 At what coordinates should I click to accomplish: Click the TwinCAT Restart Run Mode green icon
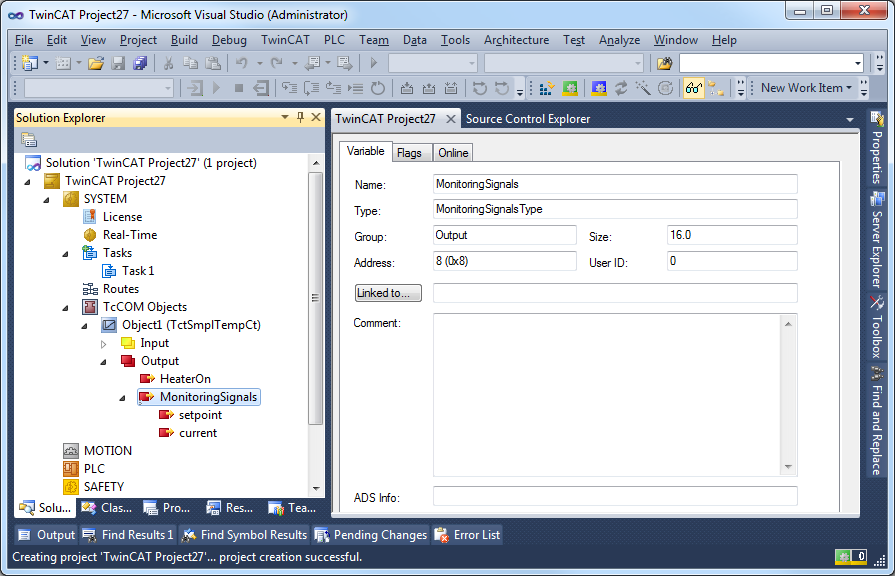pos(570,88)
